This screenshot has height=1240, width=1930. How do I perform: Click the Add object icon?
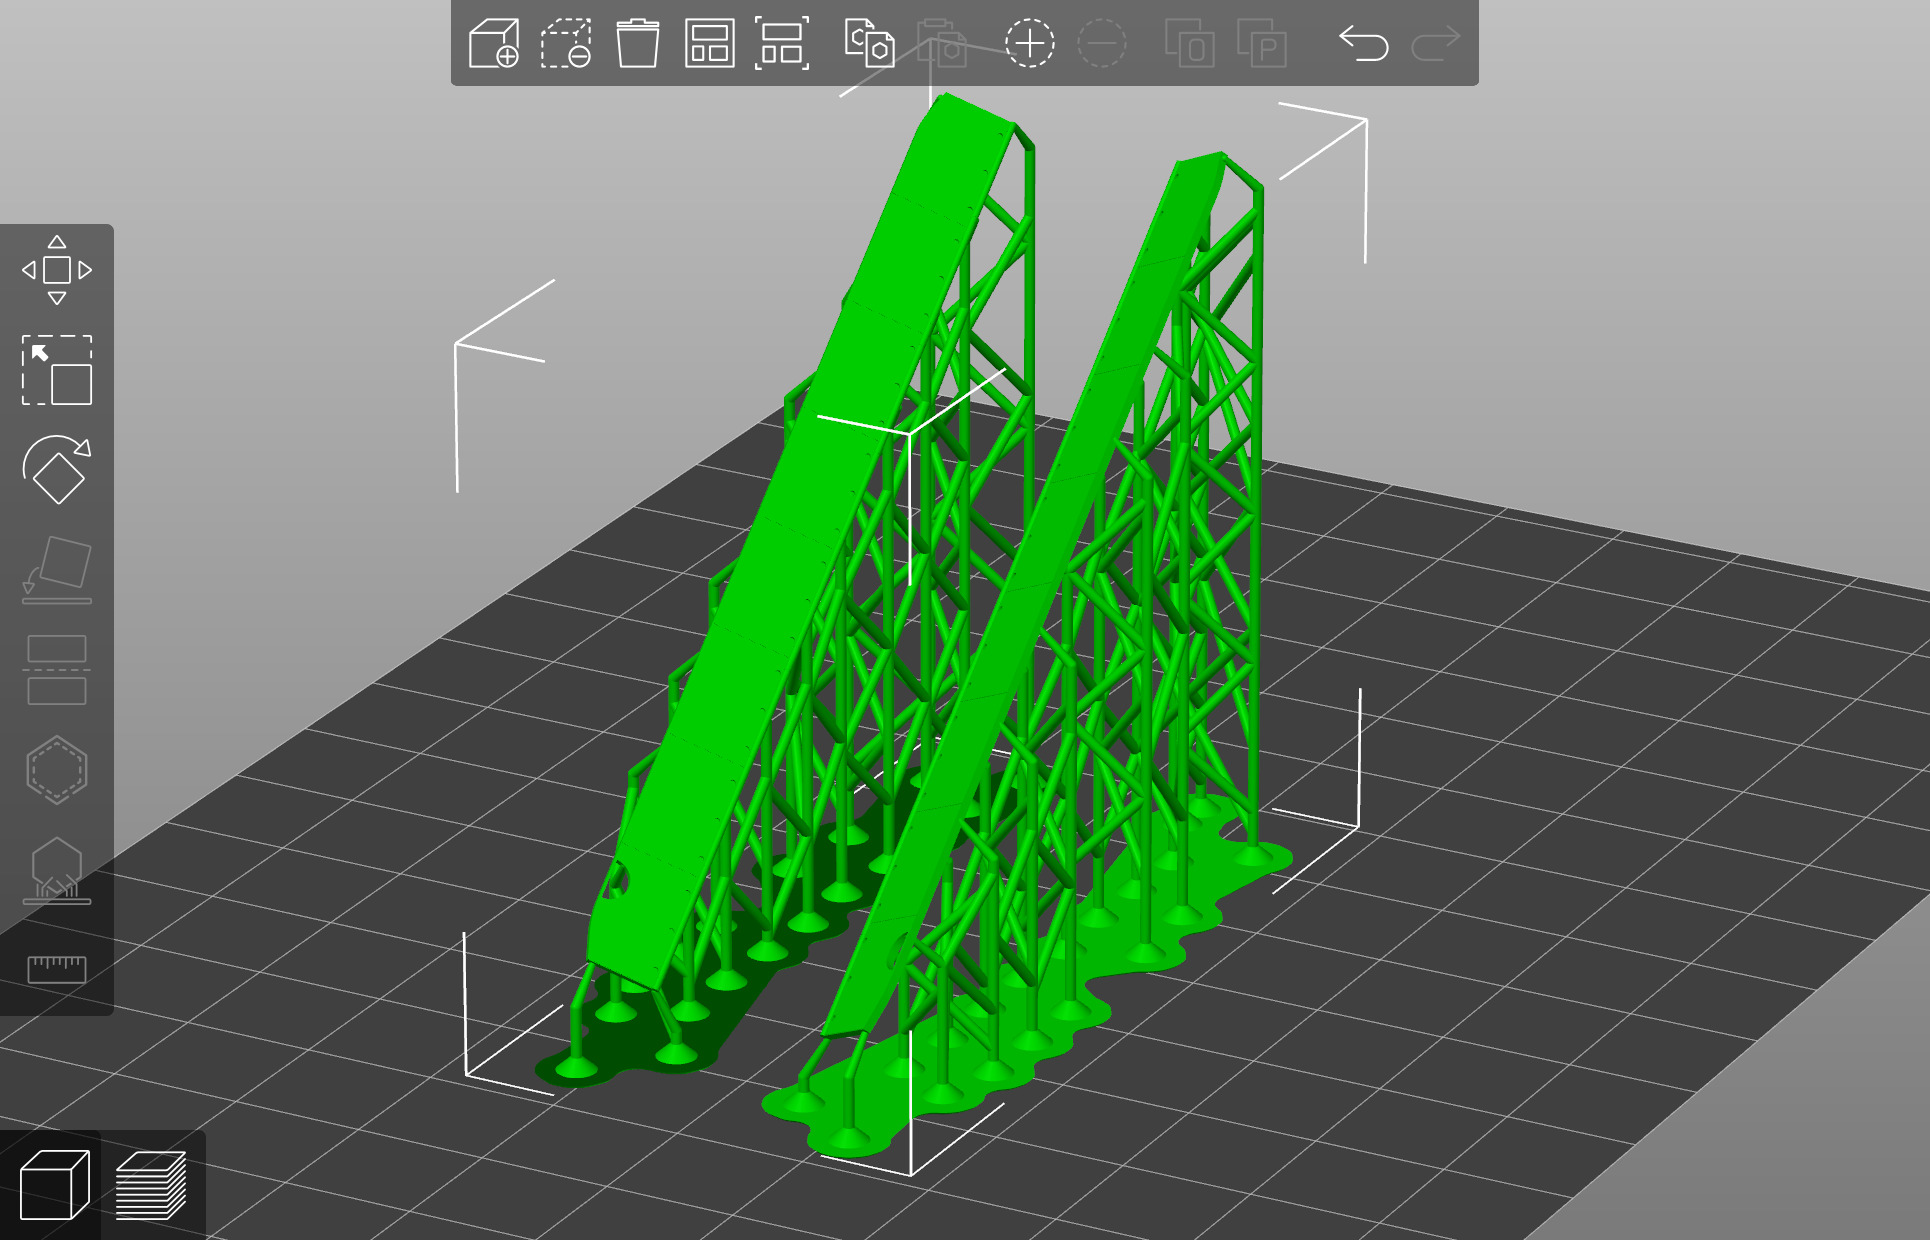pyautogui.click(x=494, y=43)
